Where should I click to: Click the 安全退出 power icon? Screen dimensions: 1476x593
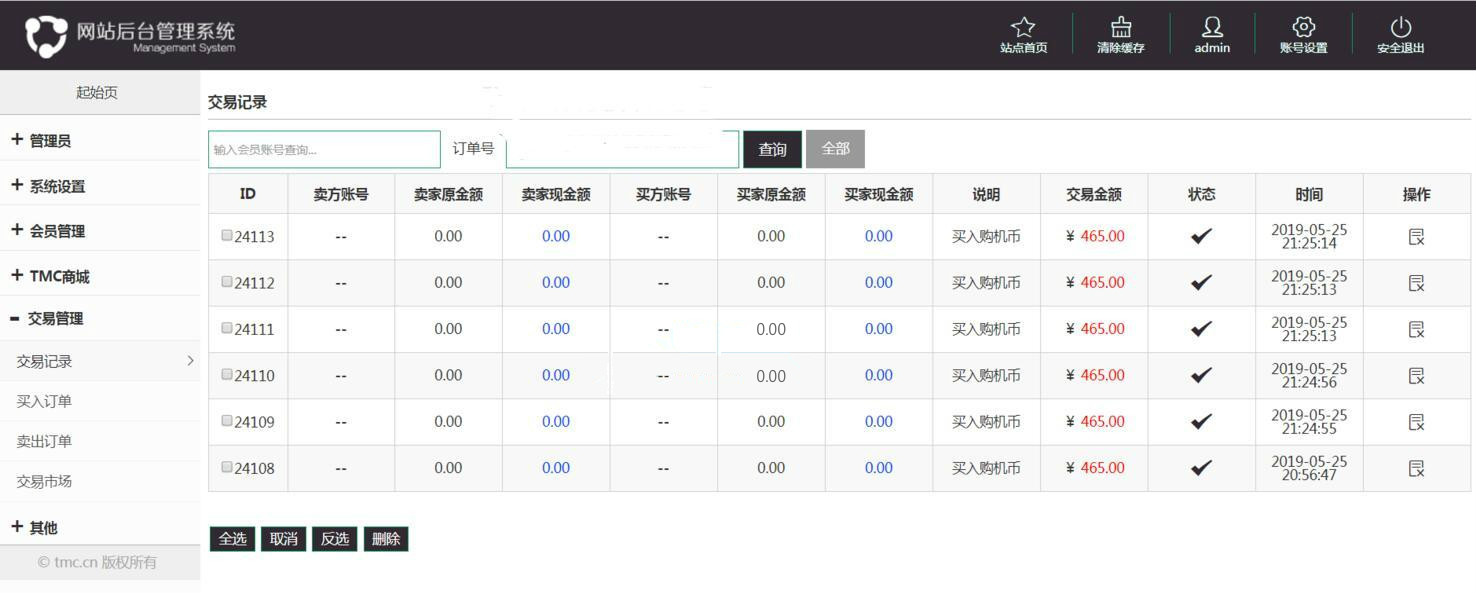coord(1400,28)
